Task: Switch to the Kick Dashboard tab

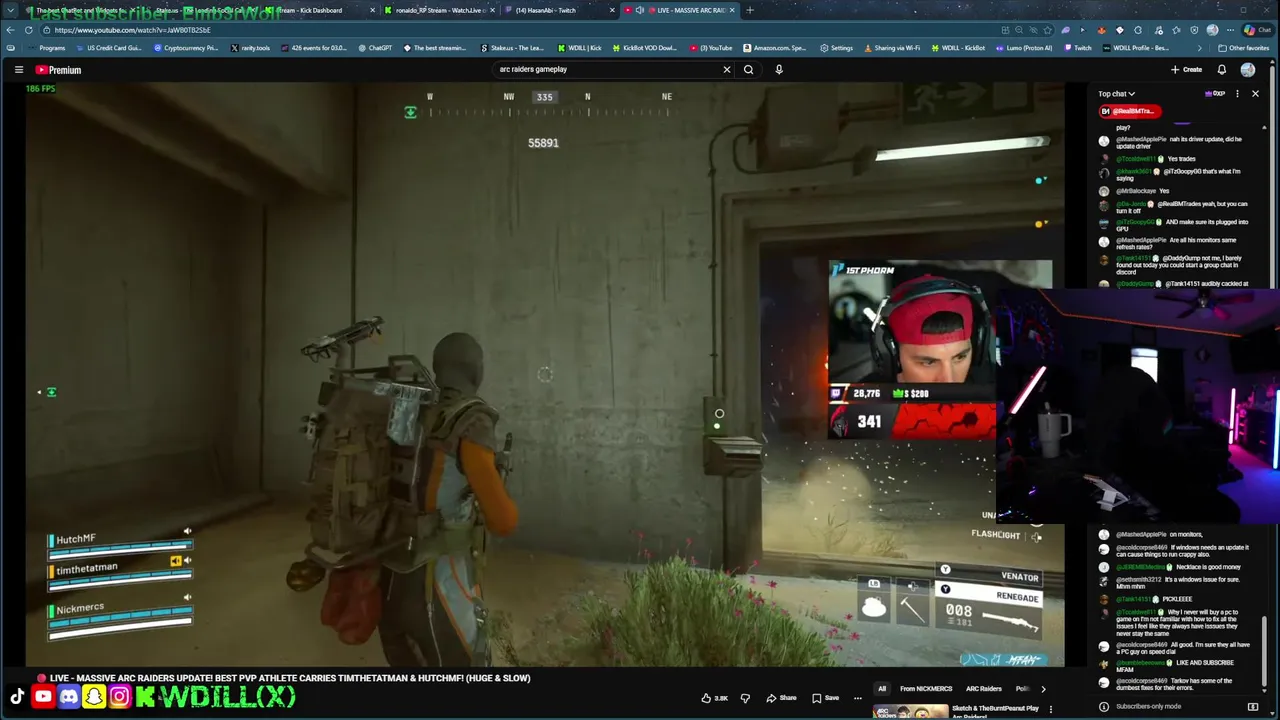Action: pyautogui.click(x=318, y=10)
